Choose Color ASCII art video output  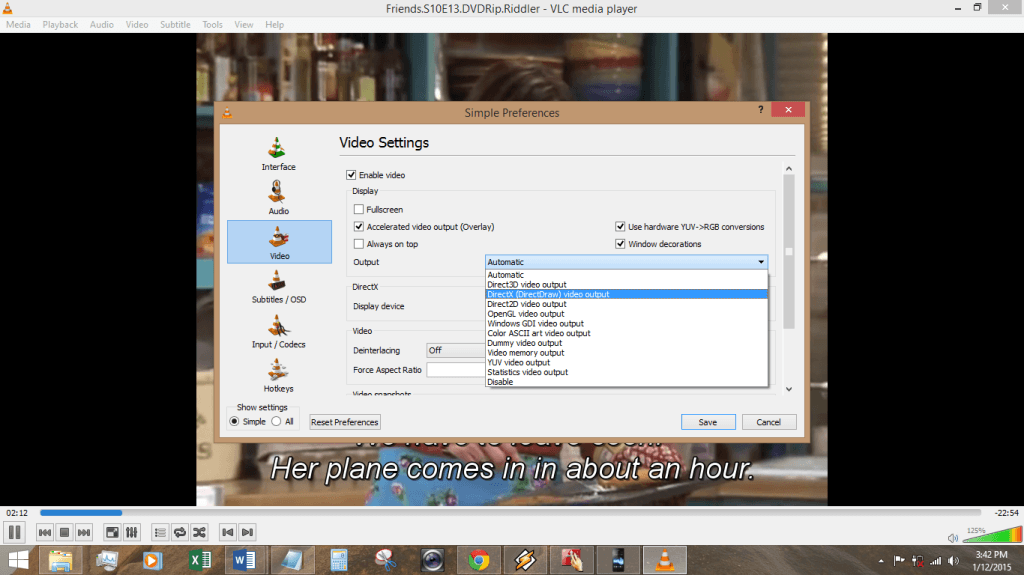[x=626, y=333]
